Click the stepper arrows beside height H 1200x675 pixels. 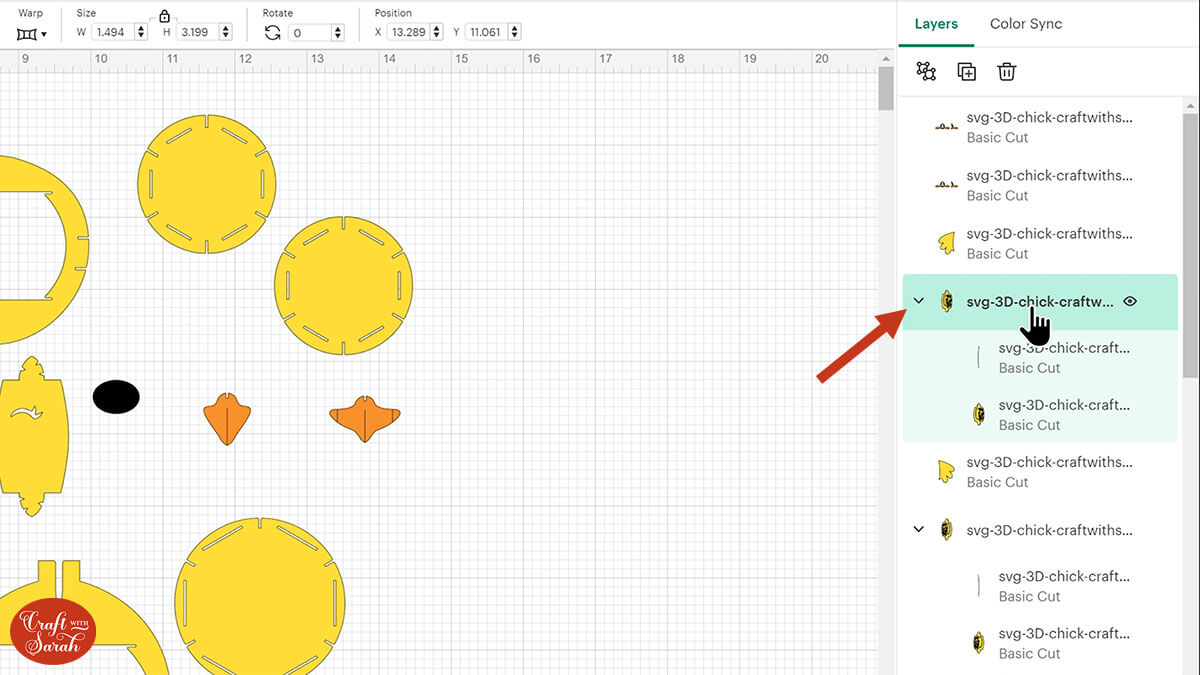tap(226, 32)
